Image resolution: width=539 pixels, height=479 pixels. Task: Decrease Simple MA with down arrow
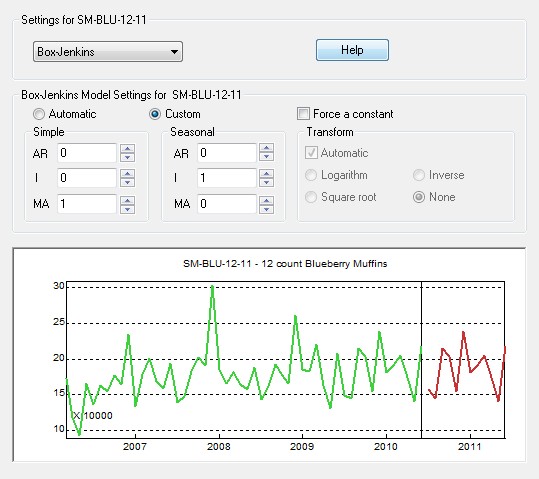click(x=128, y=209)
